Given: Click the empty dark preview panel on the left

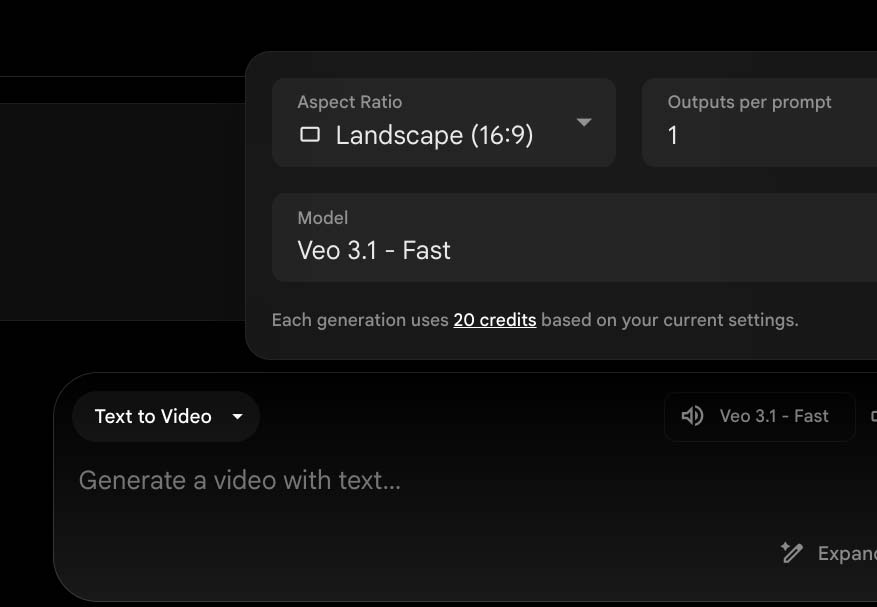Looking at the screenshot, I should point(120,210).
